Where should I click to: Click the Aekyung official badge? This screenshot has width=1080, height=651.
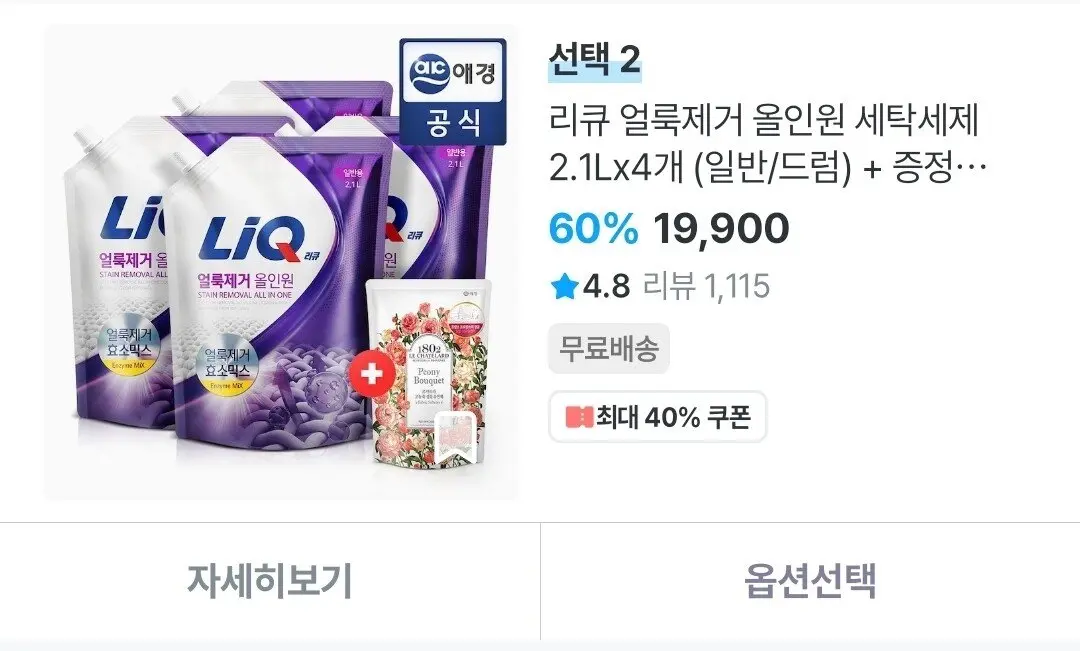click(x=453, y=91)
